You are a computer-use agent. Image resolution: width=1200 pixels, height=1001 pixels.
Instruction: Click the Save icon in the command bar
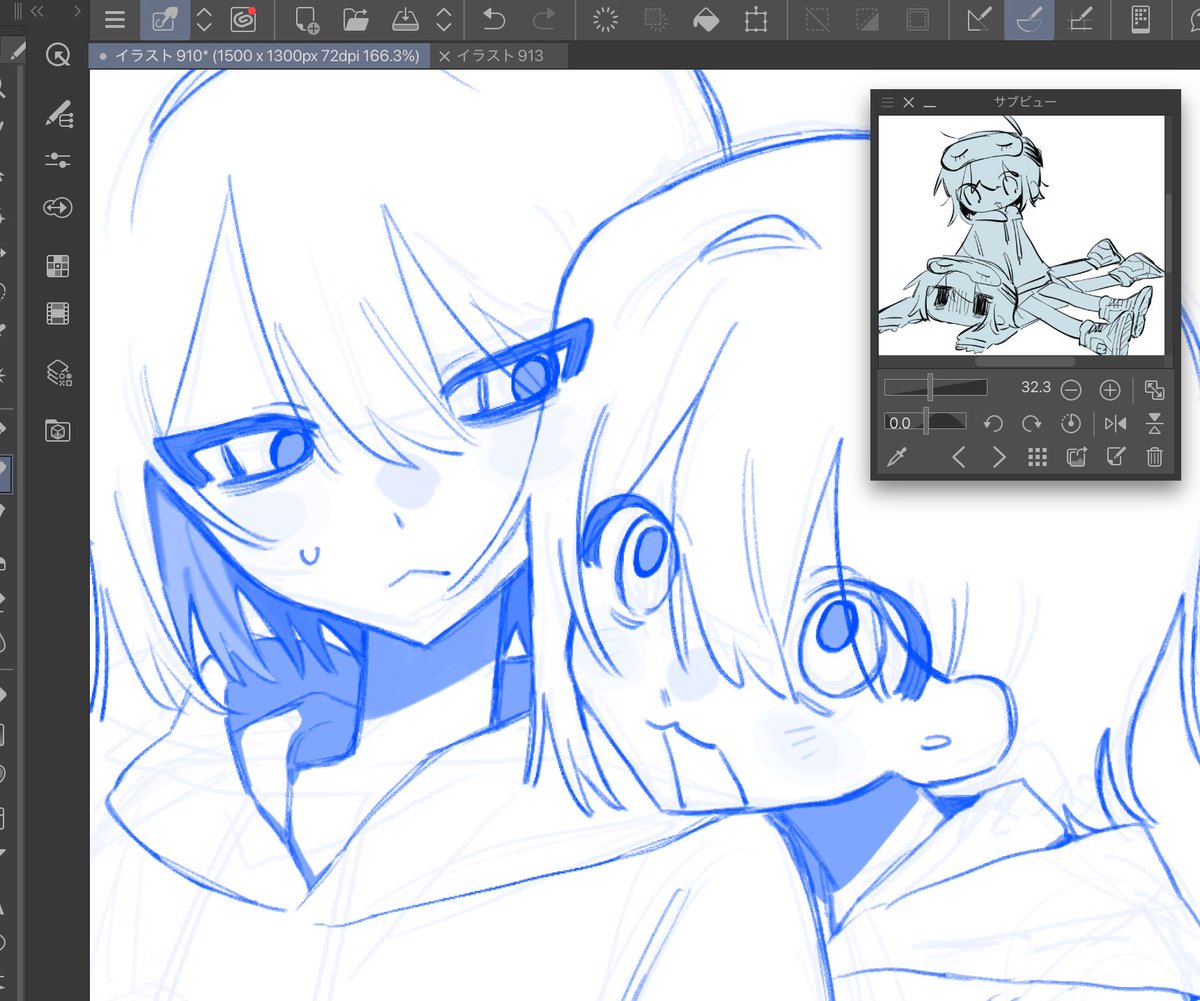point(404,20)
